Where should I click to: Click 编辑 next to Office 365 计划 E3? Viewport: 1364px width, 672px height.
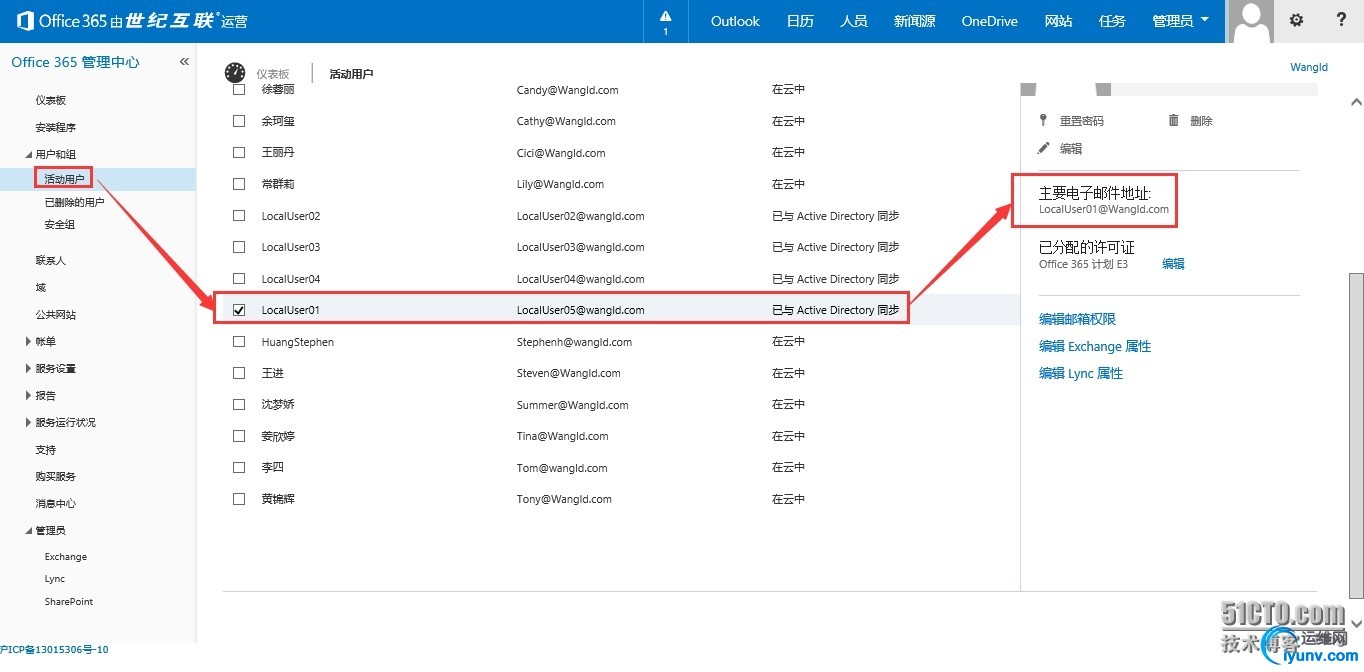coord(1173,264)
